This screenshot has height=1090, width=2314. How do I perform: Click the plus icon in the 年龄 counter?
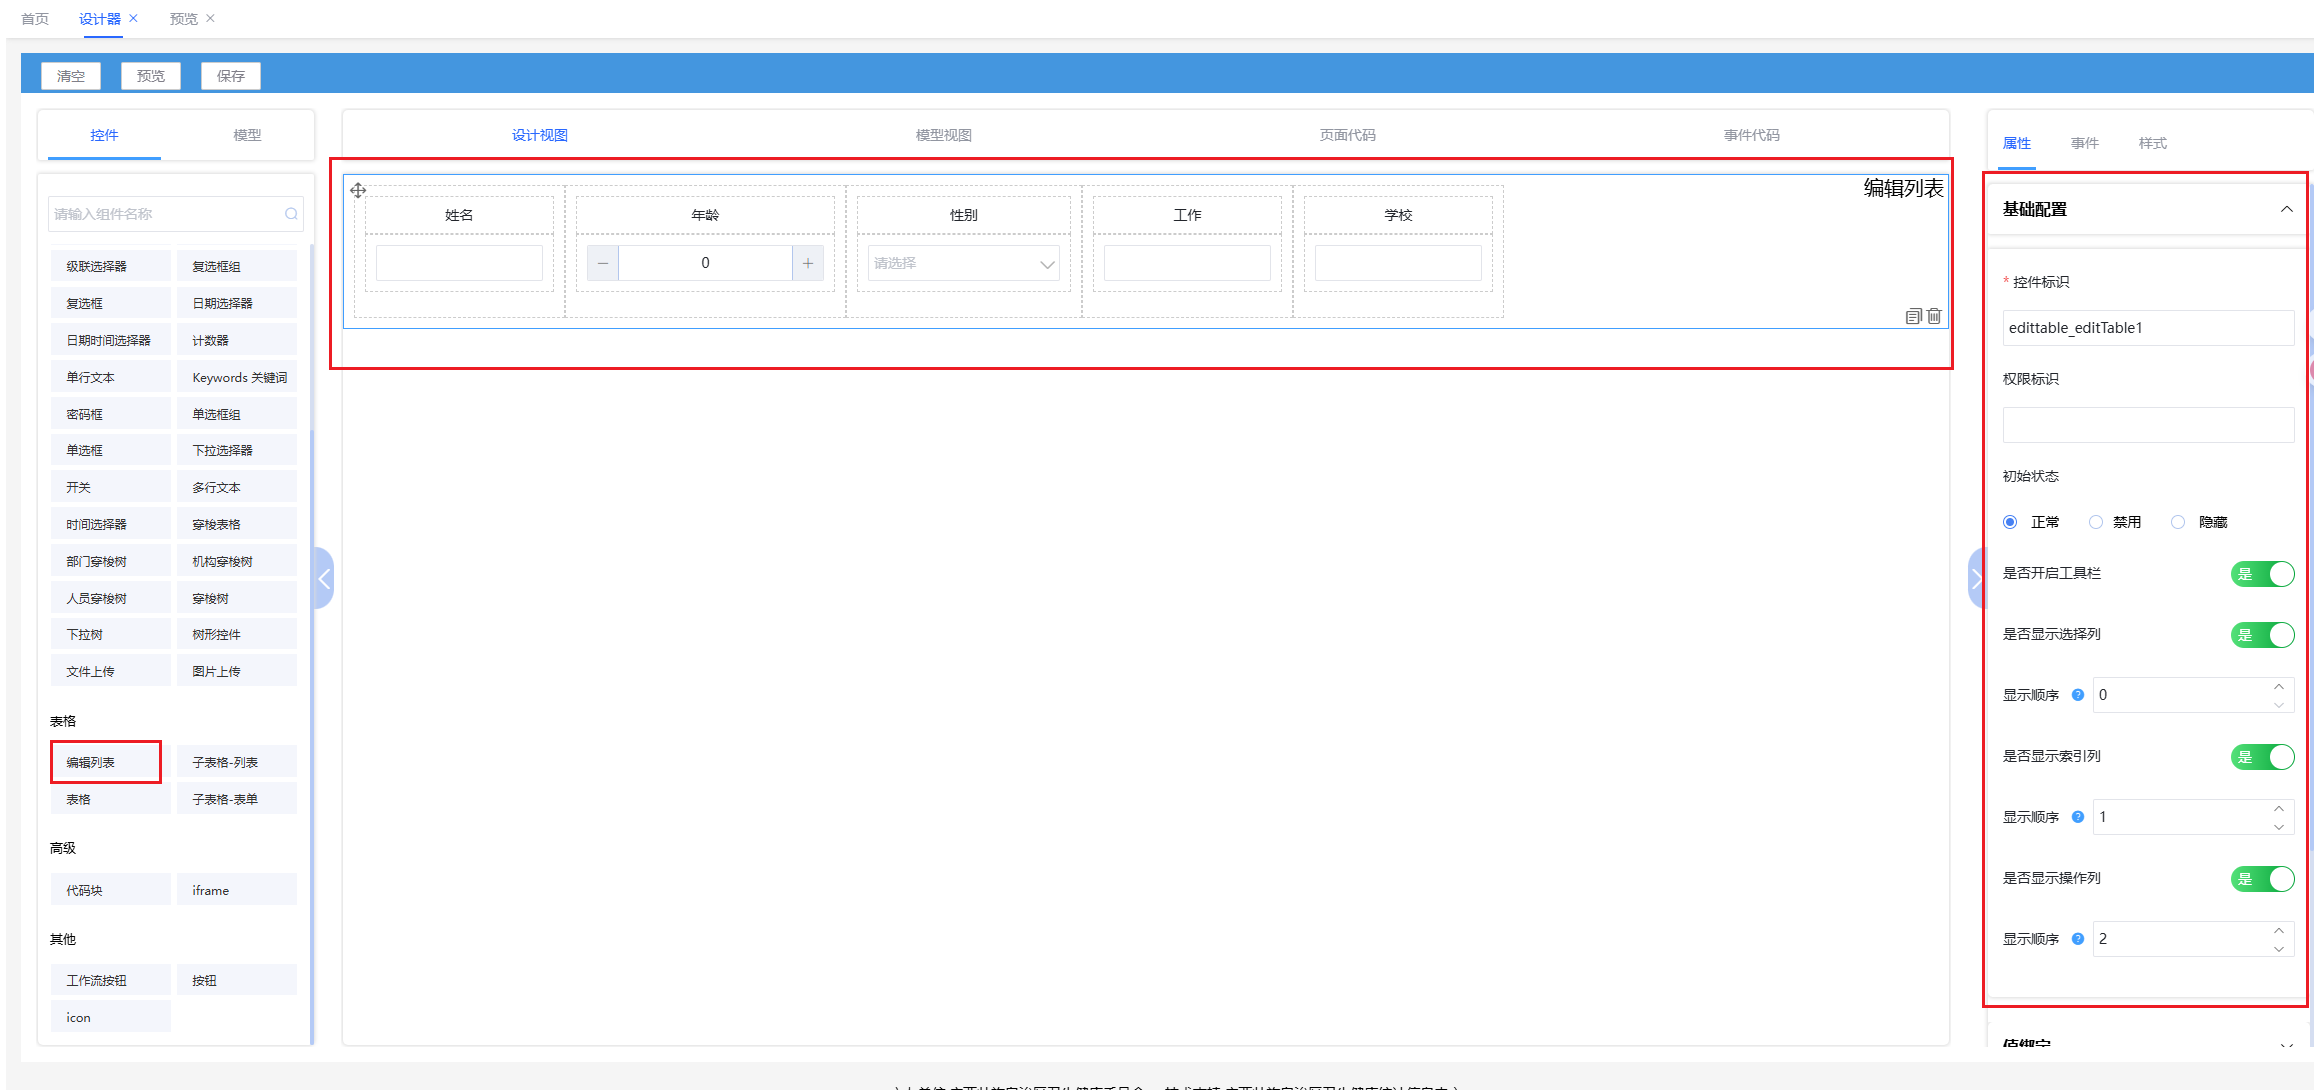pos(808,263)
